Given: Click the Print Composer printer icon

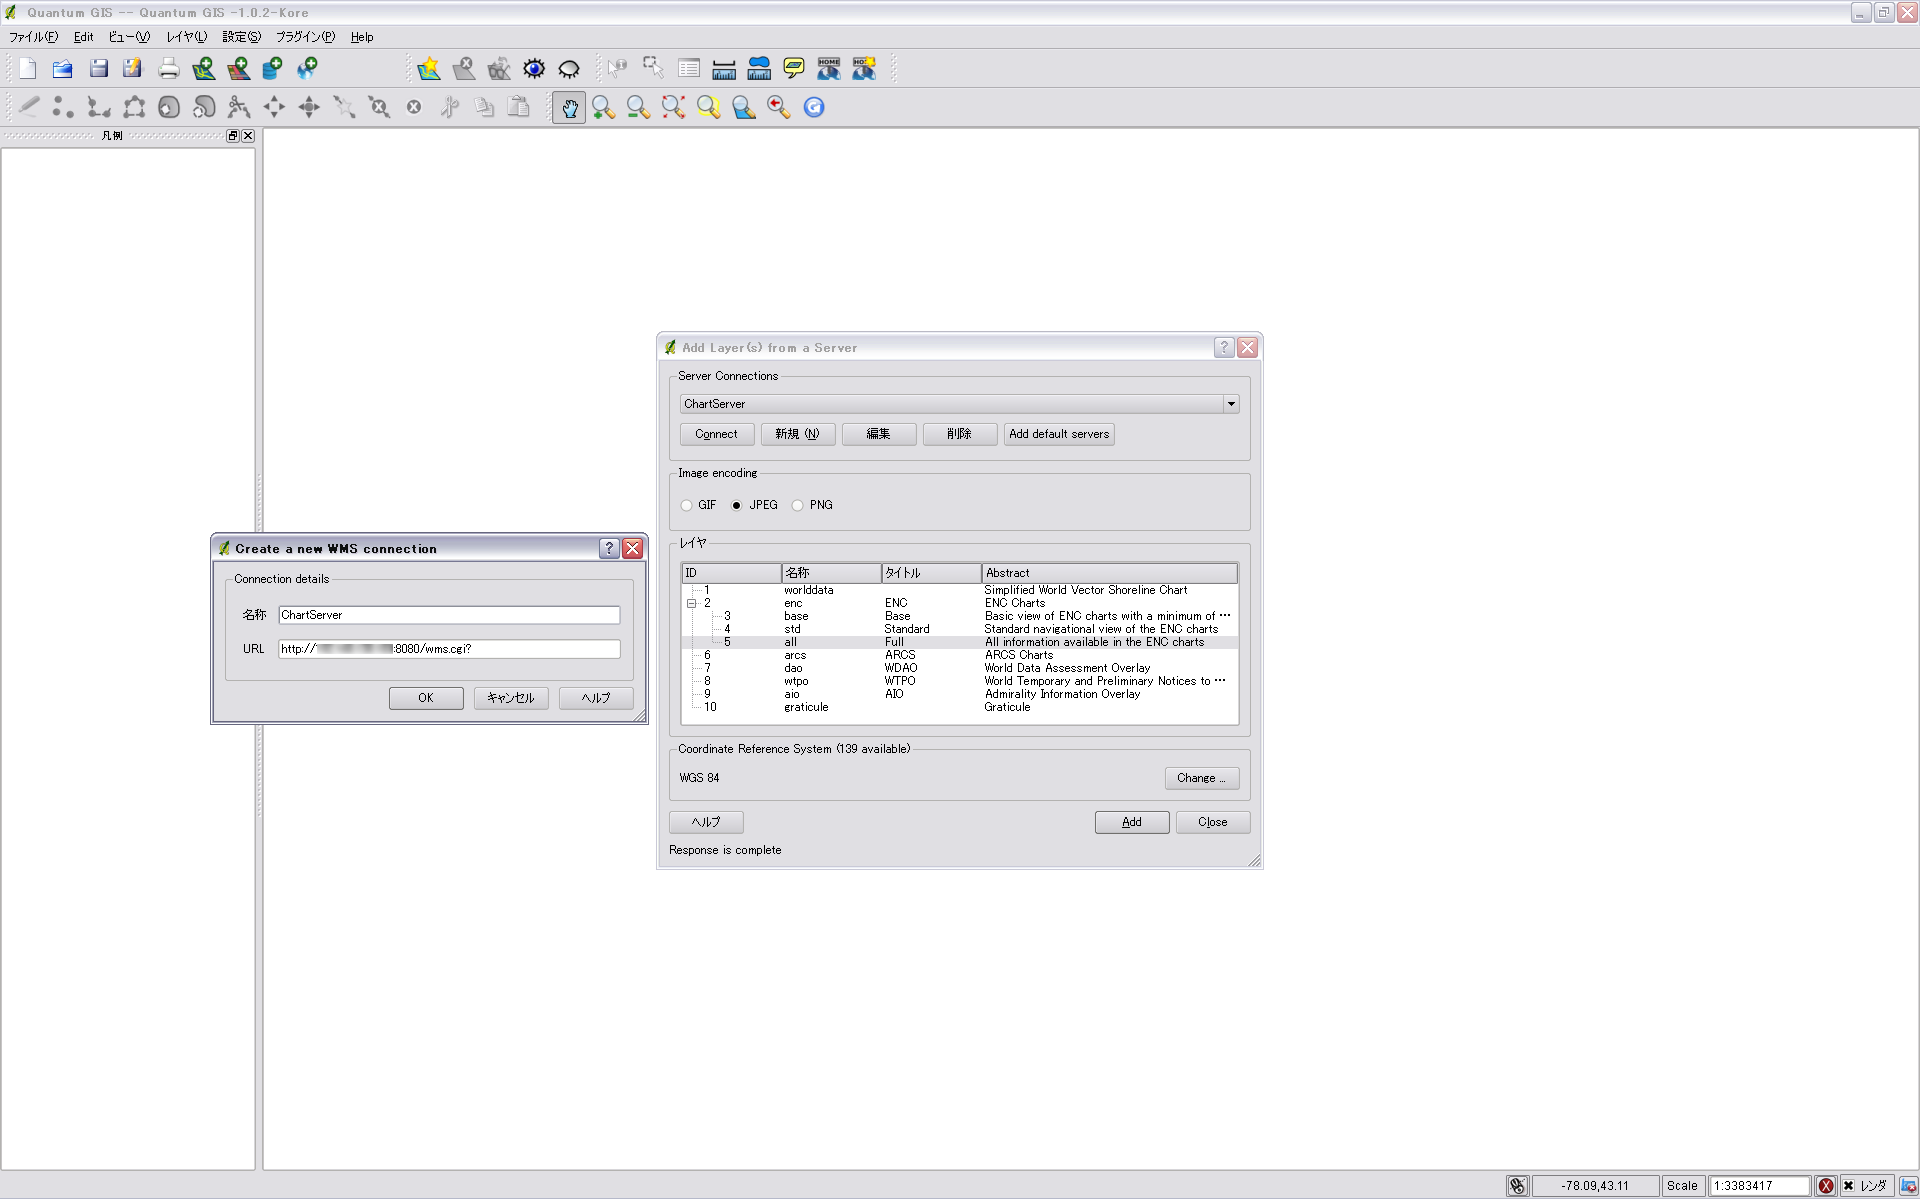Looking at the screenshot, I should click(168, 68).
